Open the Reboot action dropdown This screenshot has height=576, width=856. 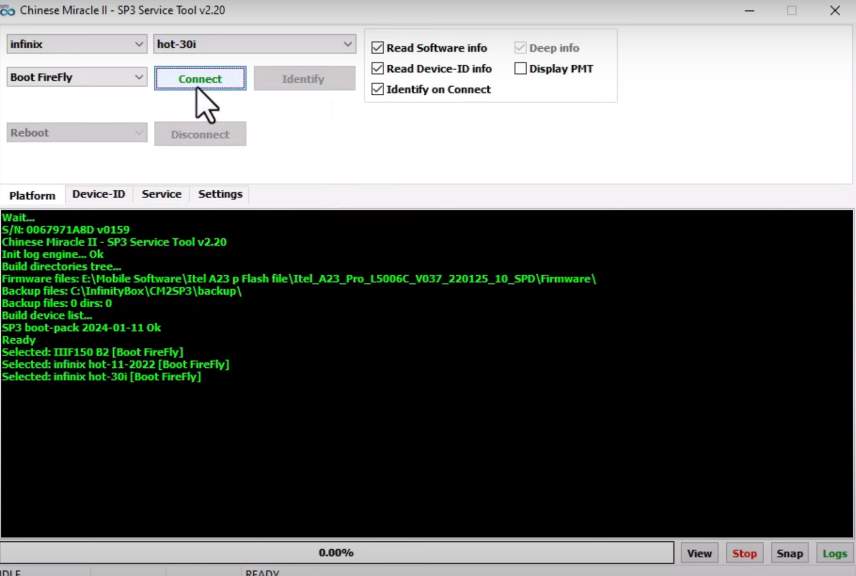77,133
